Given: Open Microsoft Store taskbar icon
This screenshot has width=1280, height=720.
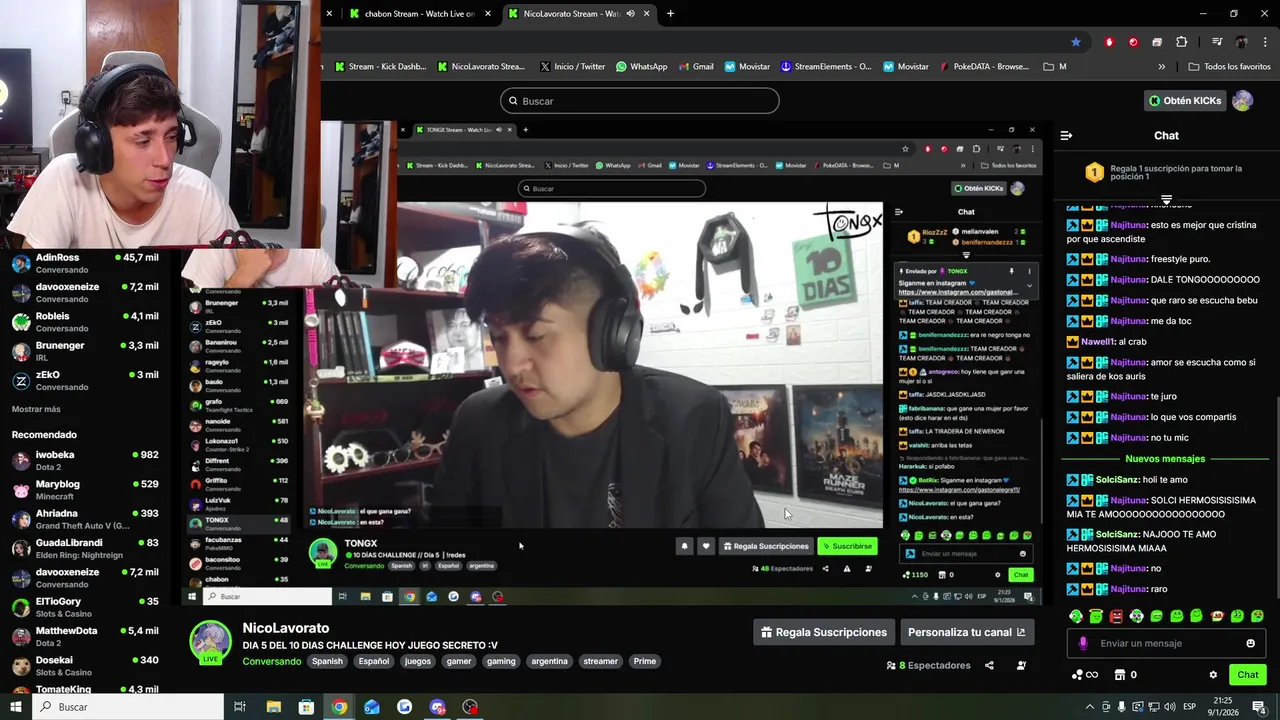Looking at the screenshot, I should click(x=306, y=707).
